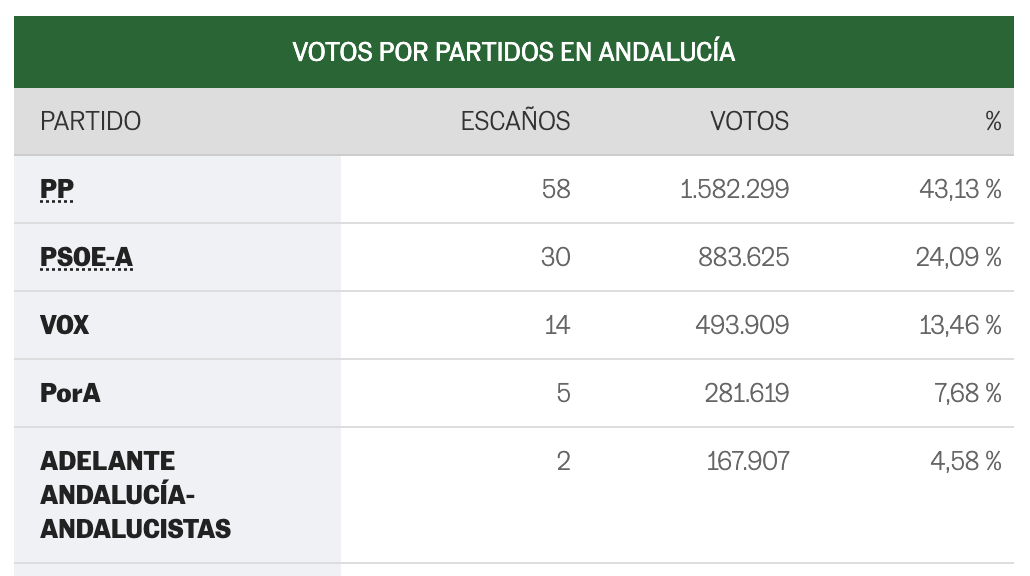
Task: Select VOX percentage 13,46 %
Action: [x=960, y=324]
